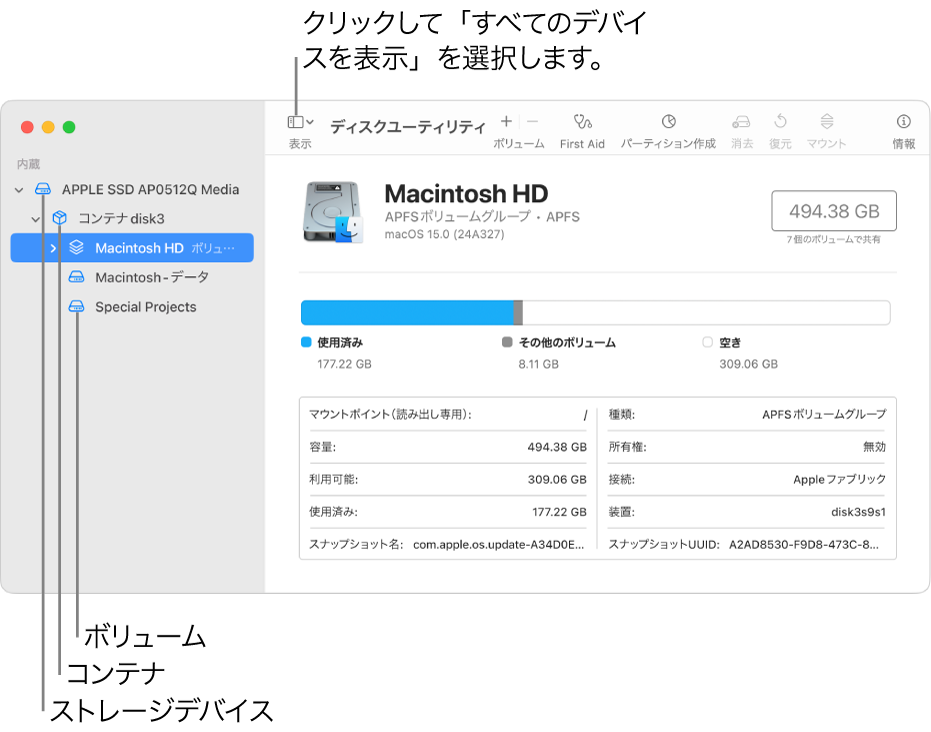
Task: Click the Macintosh HD heading text
Action: coord(466,194)
